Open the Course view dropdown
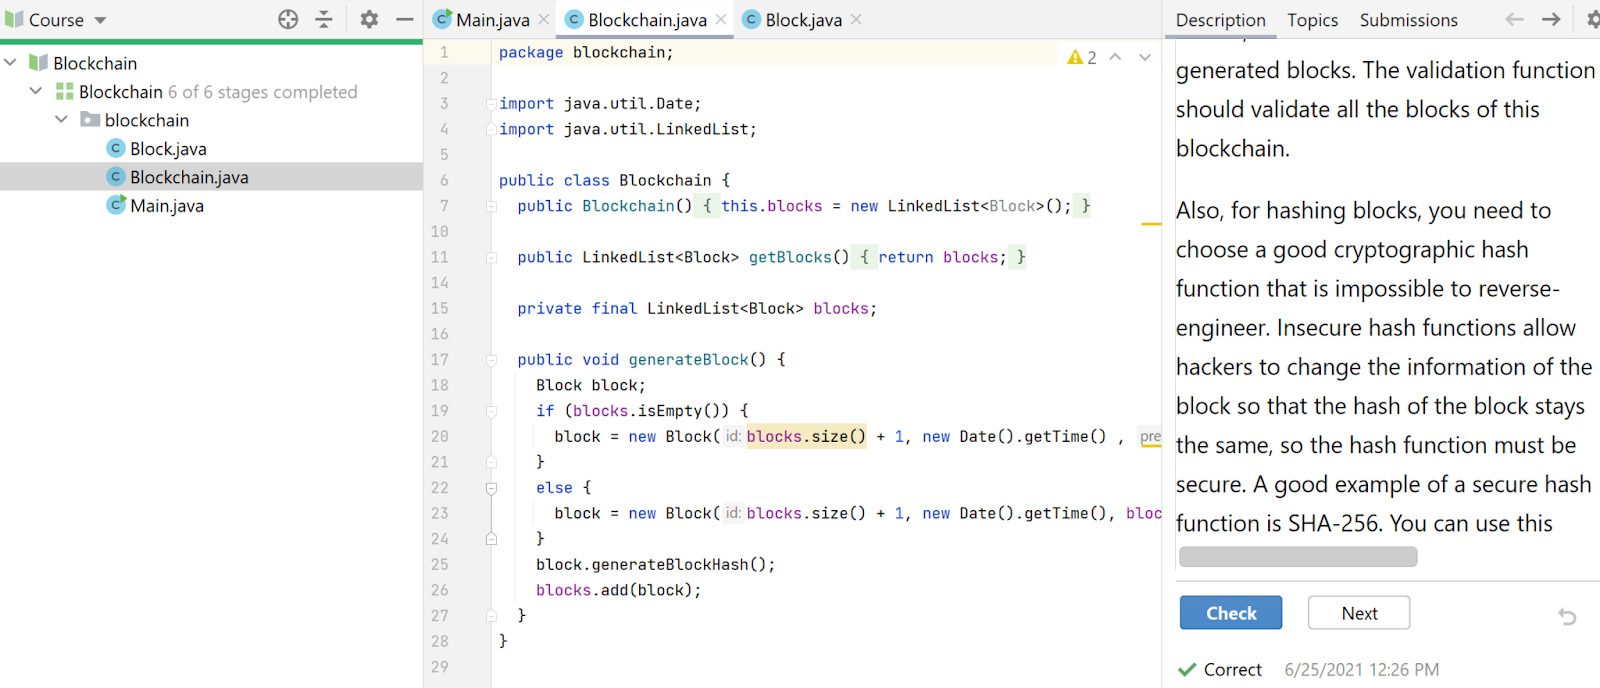The height and width of the screenshot is (688, 1600). pyautogui.click(x=100, y=20)
